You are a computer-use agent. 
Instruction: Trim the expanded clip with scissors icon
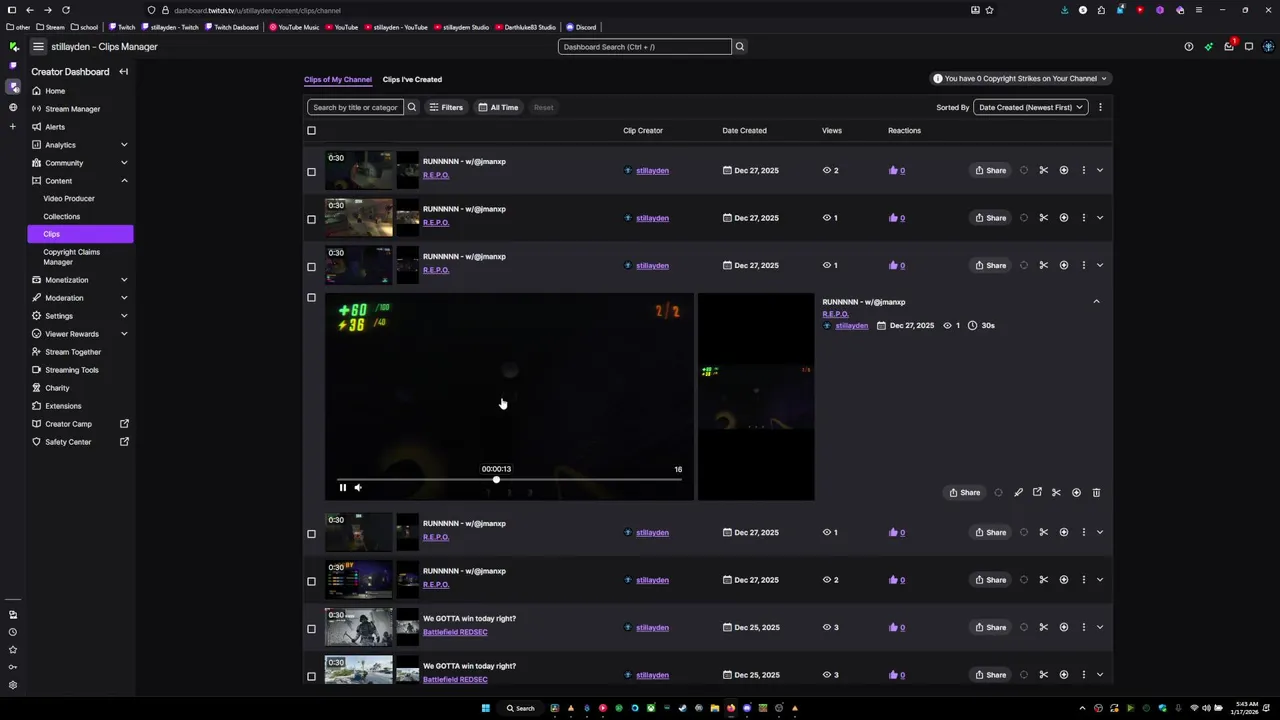tap(1056, 492)
